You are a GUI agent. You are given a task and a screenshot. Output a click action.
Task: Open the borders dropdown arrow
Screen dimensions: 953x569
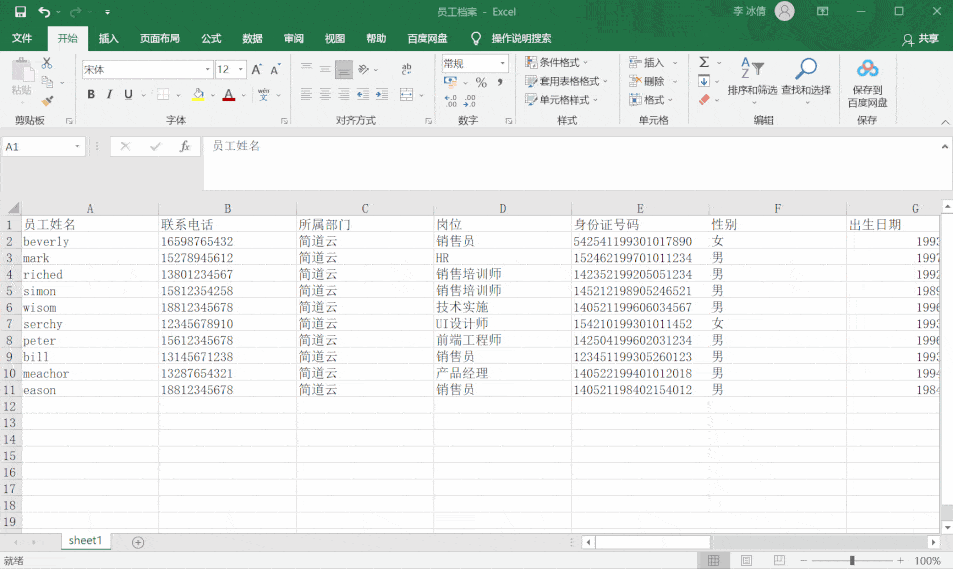click(178, 95)
